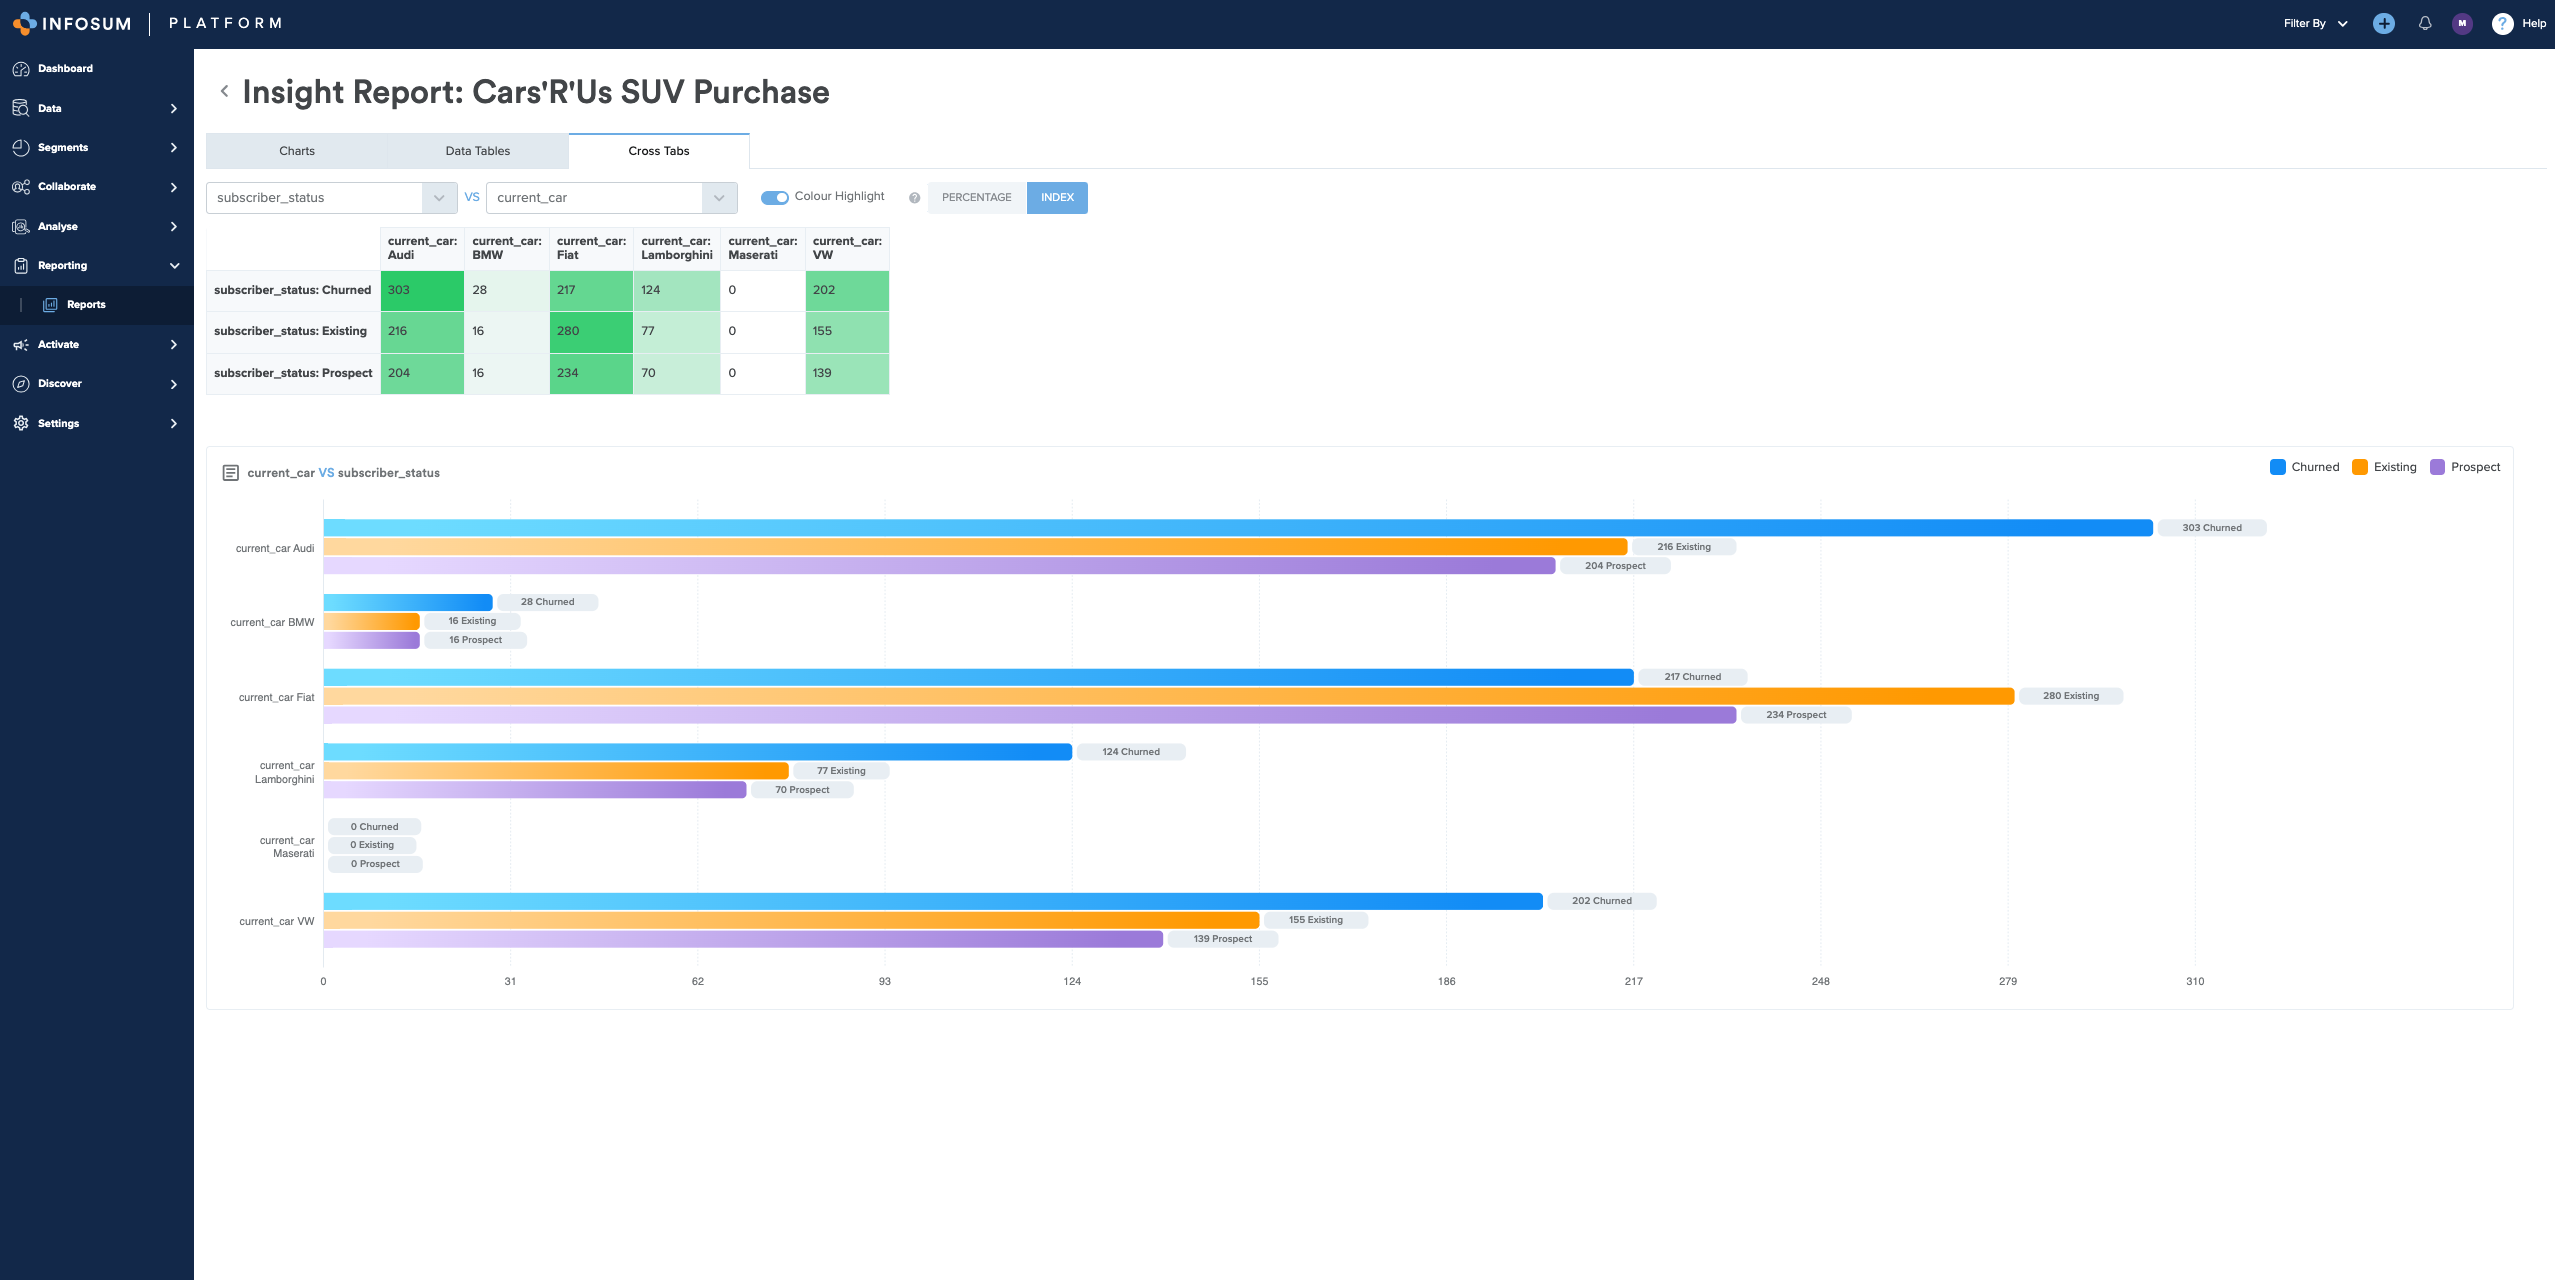Click the 0 Existing Maserati label
The image size is (2555, 1280).
372,845
